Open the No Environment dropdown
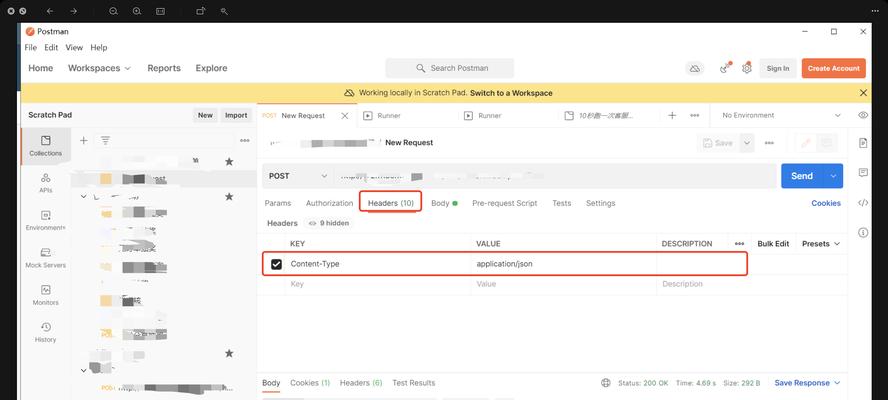 click(x=782, y=116)
